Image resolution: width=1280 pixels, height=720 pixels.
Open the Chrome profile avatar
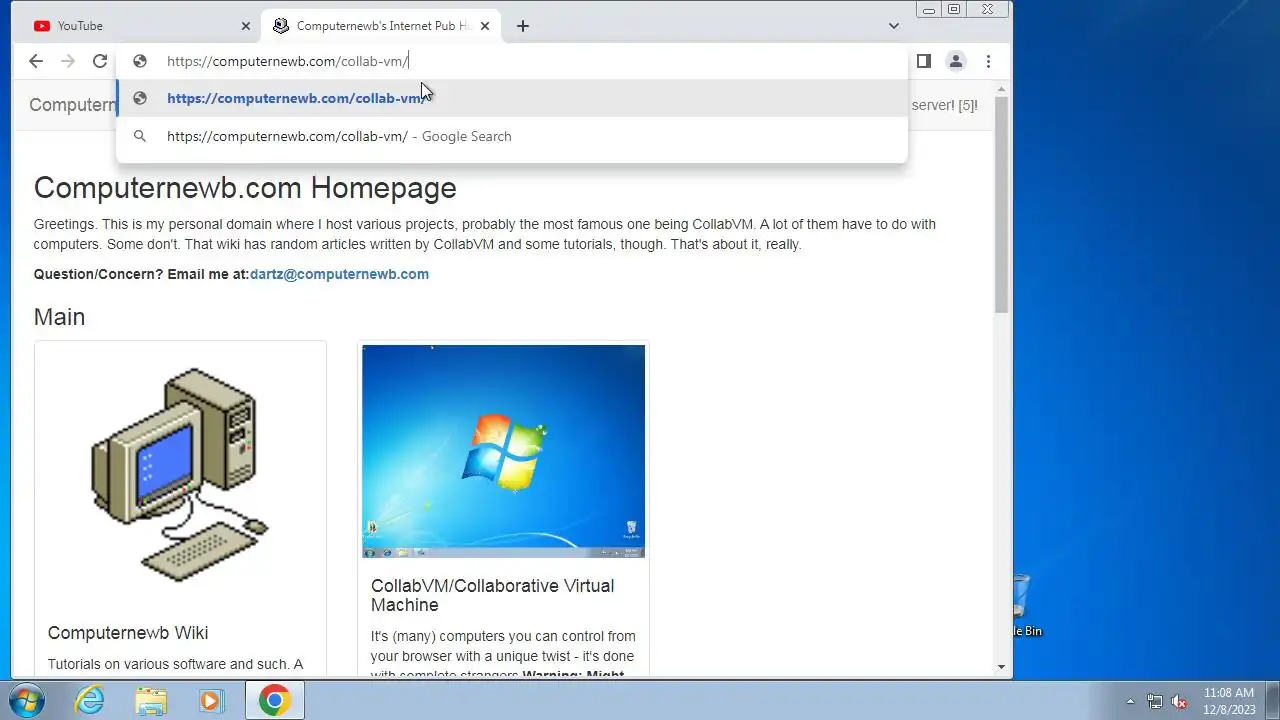tap(956, 61)
